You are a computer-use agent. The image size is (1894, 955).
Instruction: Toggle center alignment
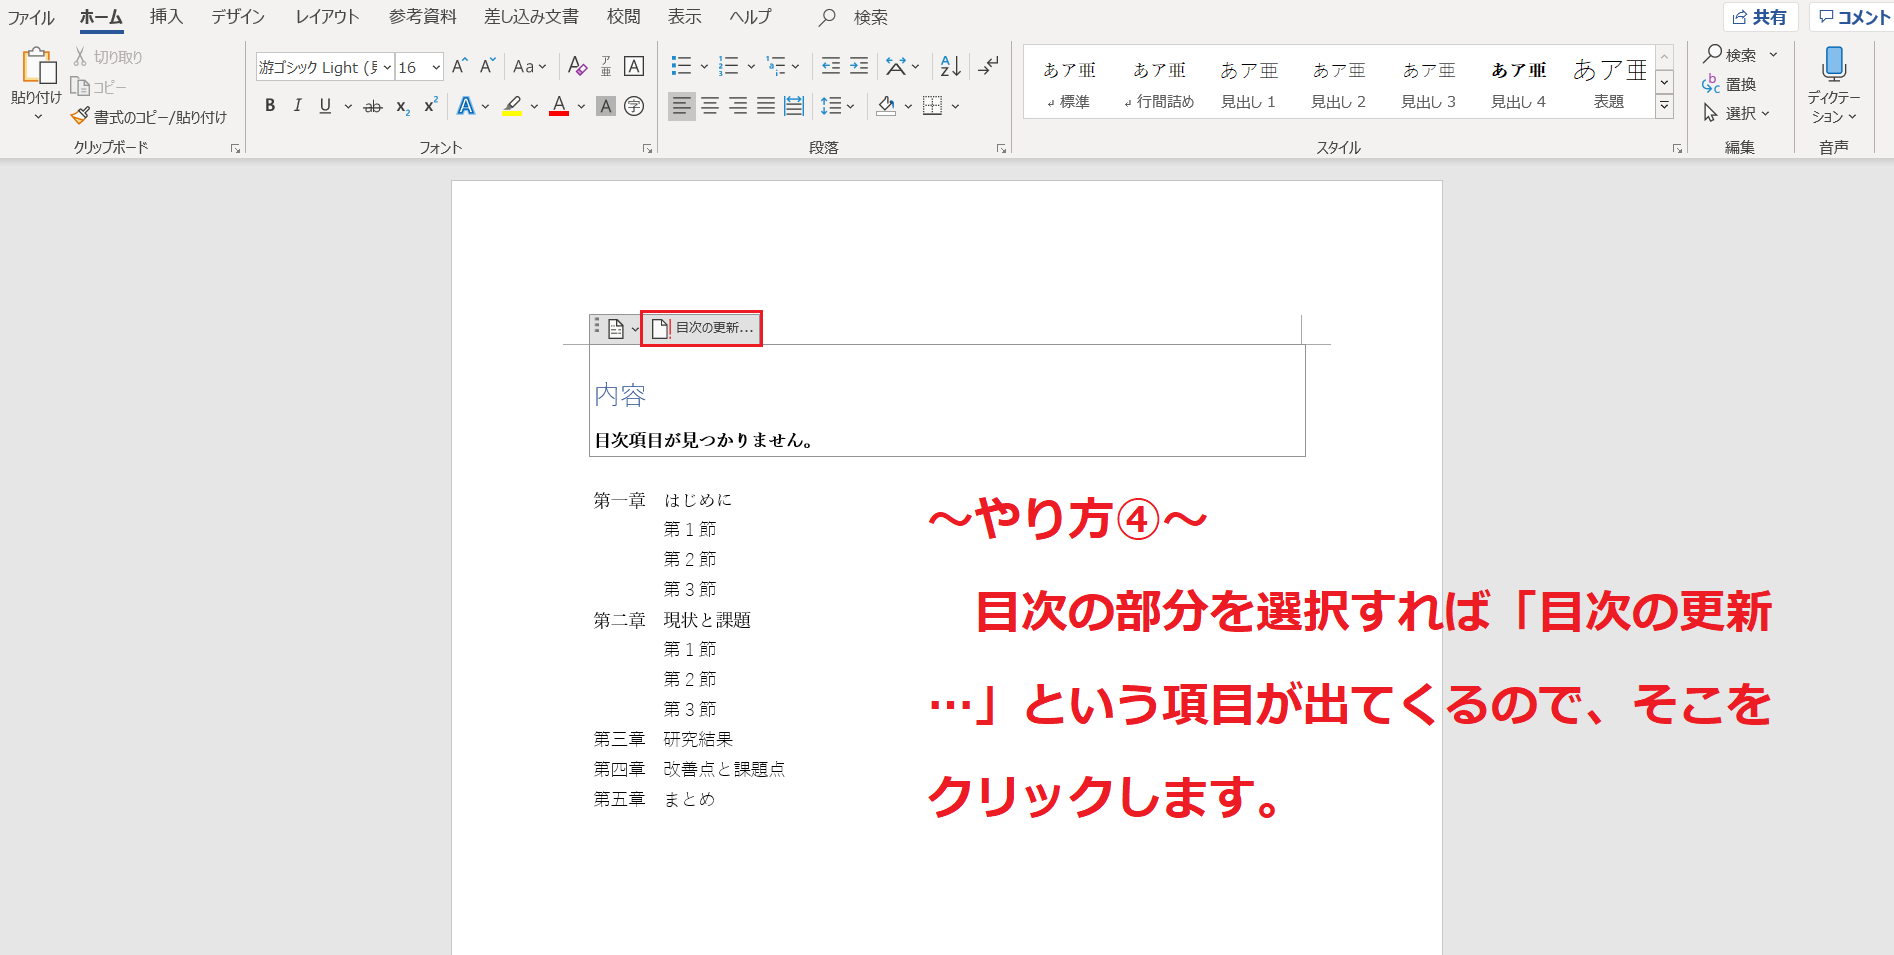tap(710, 106)
